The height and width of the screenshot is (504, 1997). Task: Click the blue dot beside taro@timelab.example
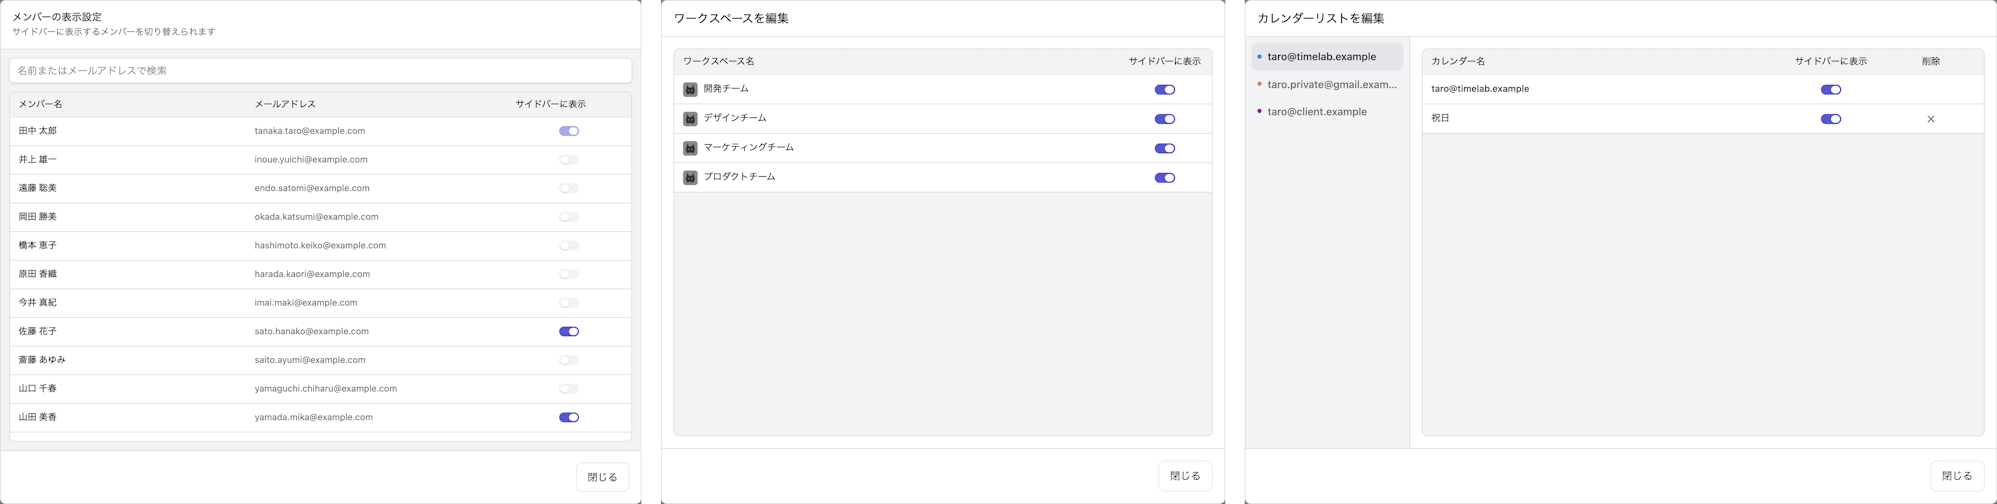click(1259, 57)
